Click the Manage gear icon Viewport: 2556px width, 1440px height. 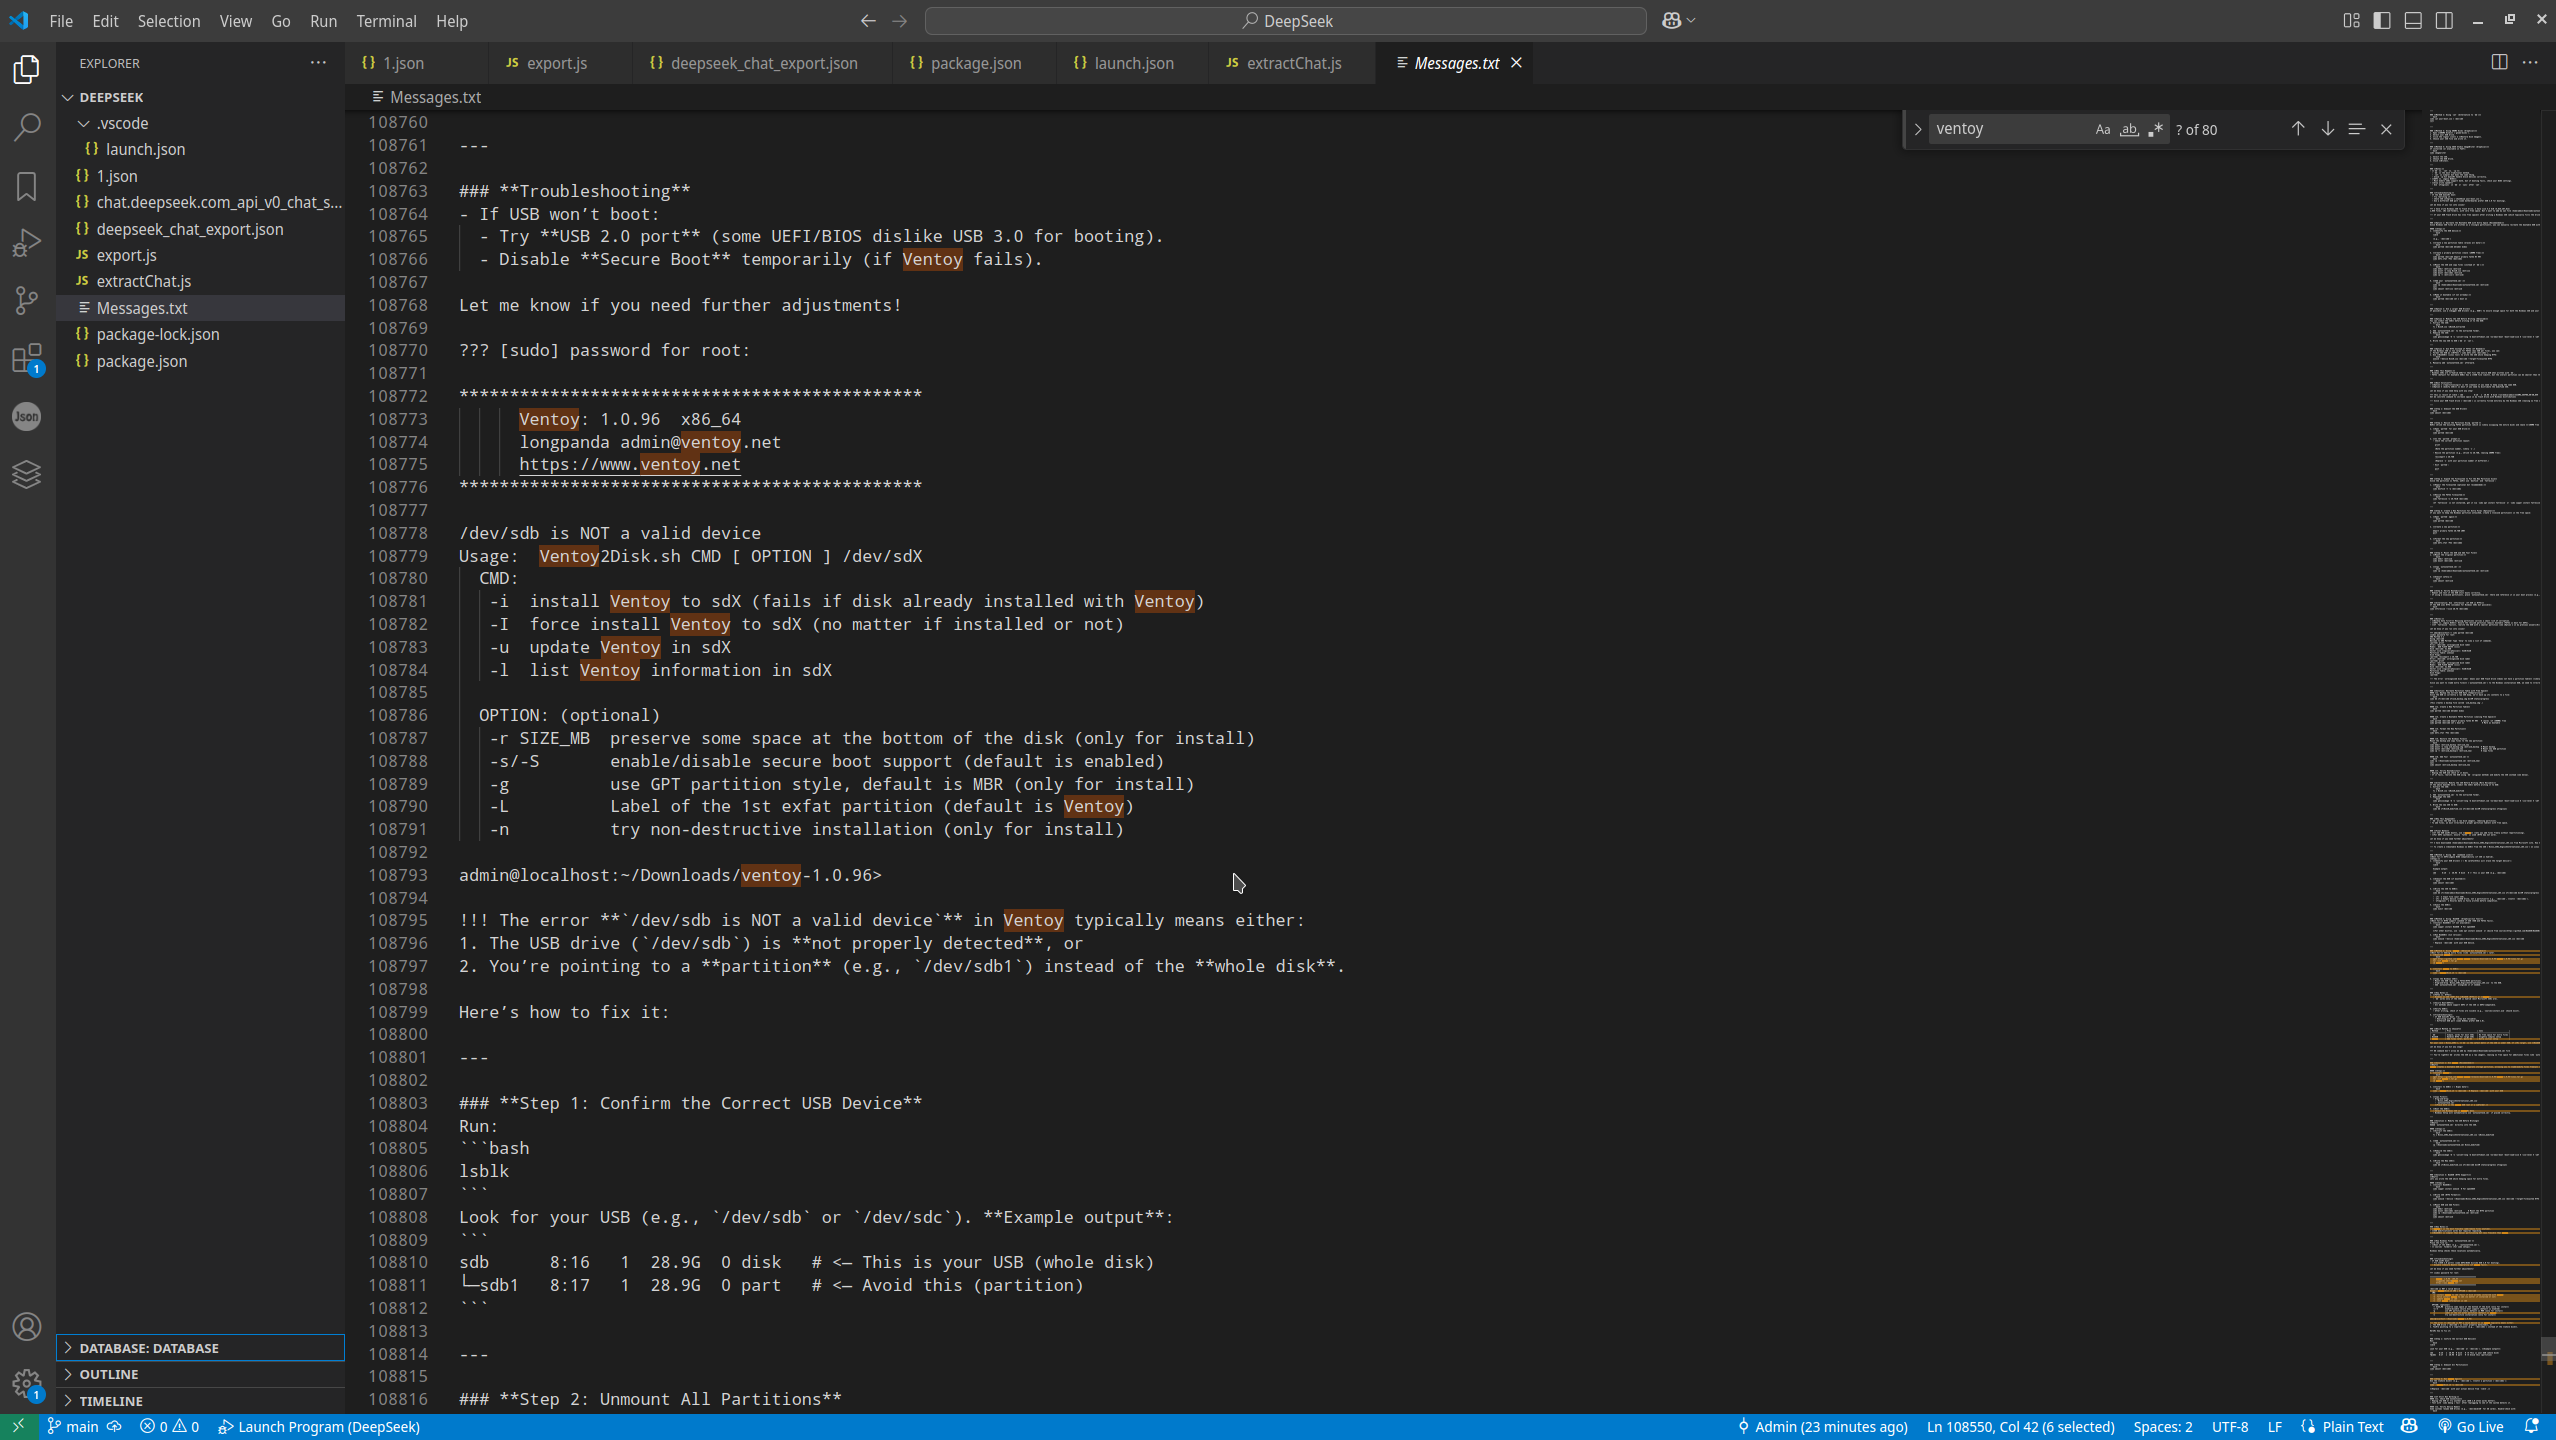(x=27, y=1384)
